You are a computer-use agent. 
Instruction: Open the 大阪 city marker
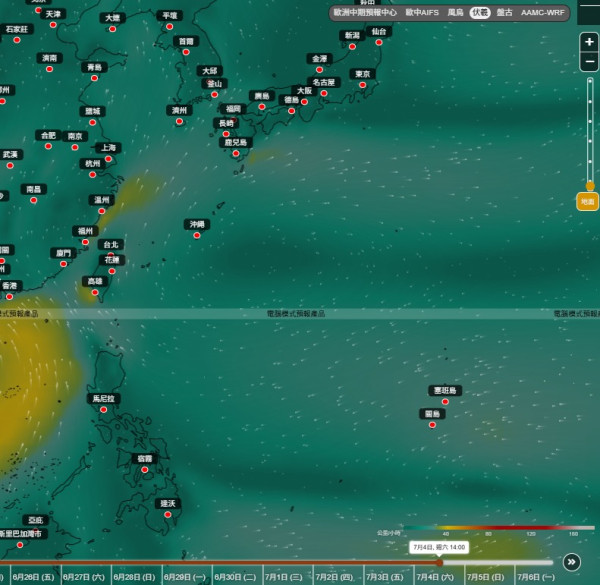tap(304, 102)
